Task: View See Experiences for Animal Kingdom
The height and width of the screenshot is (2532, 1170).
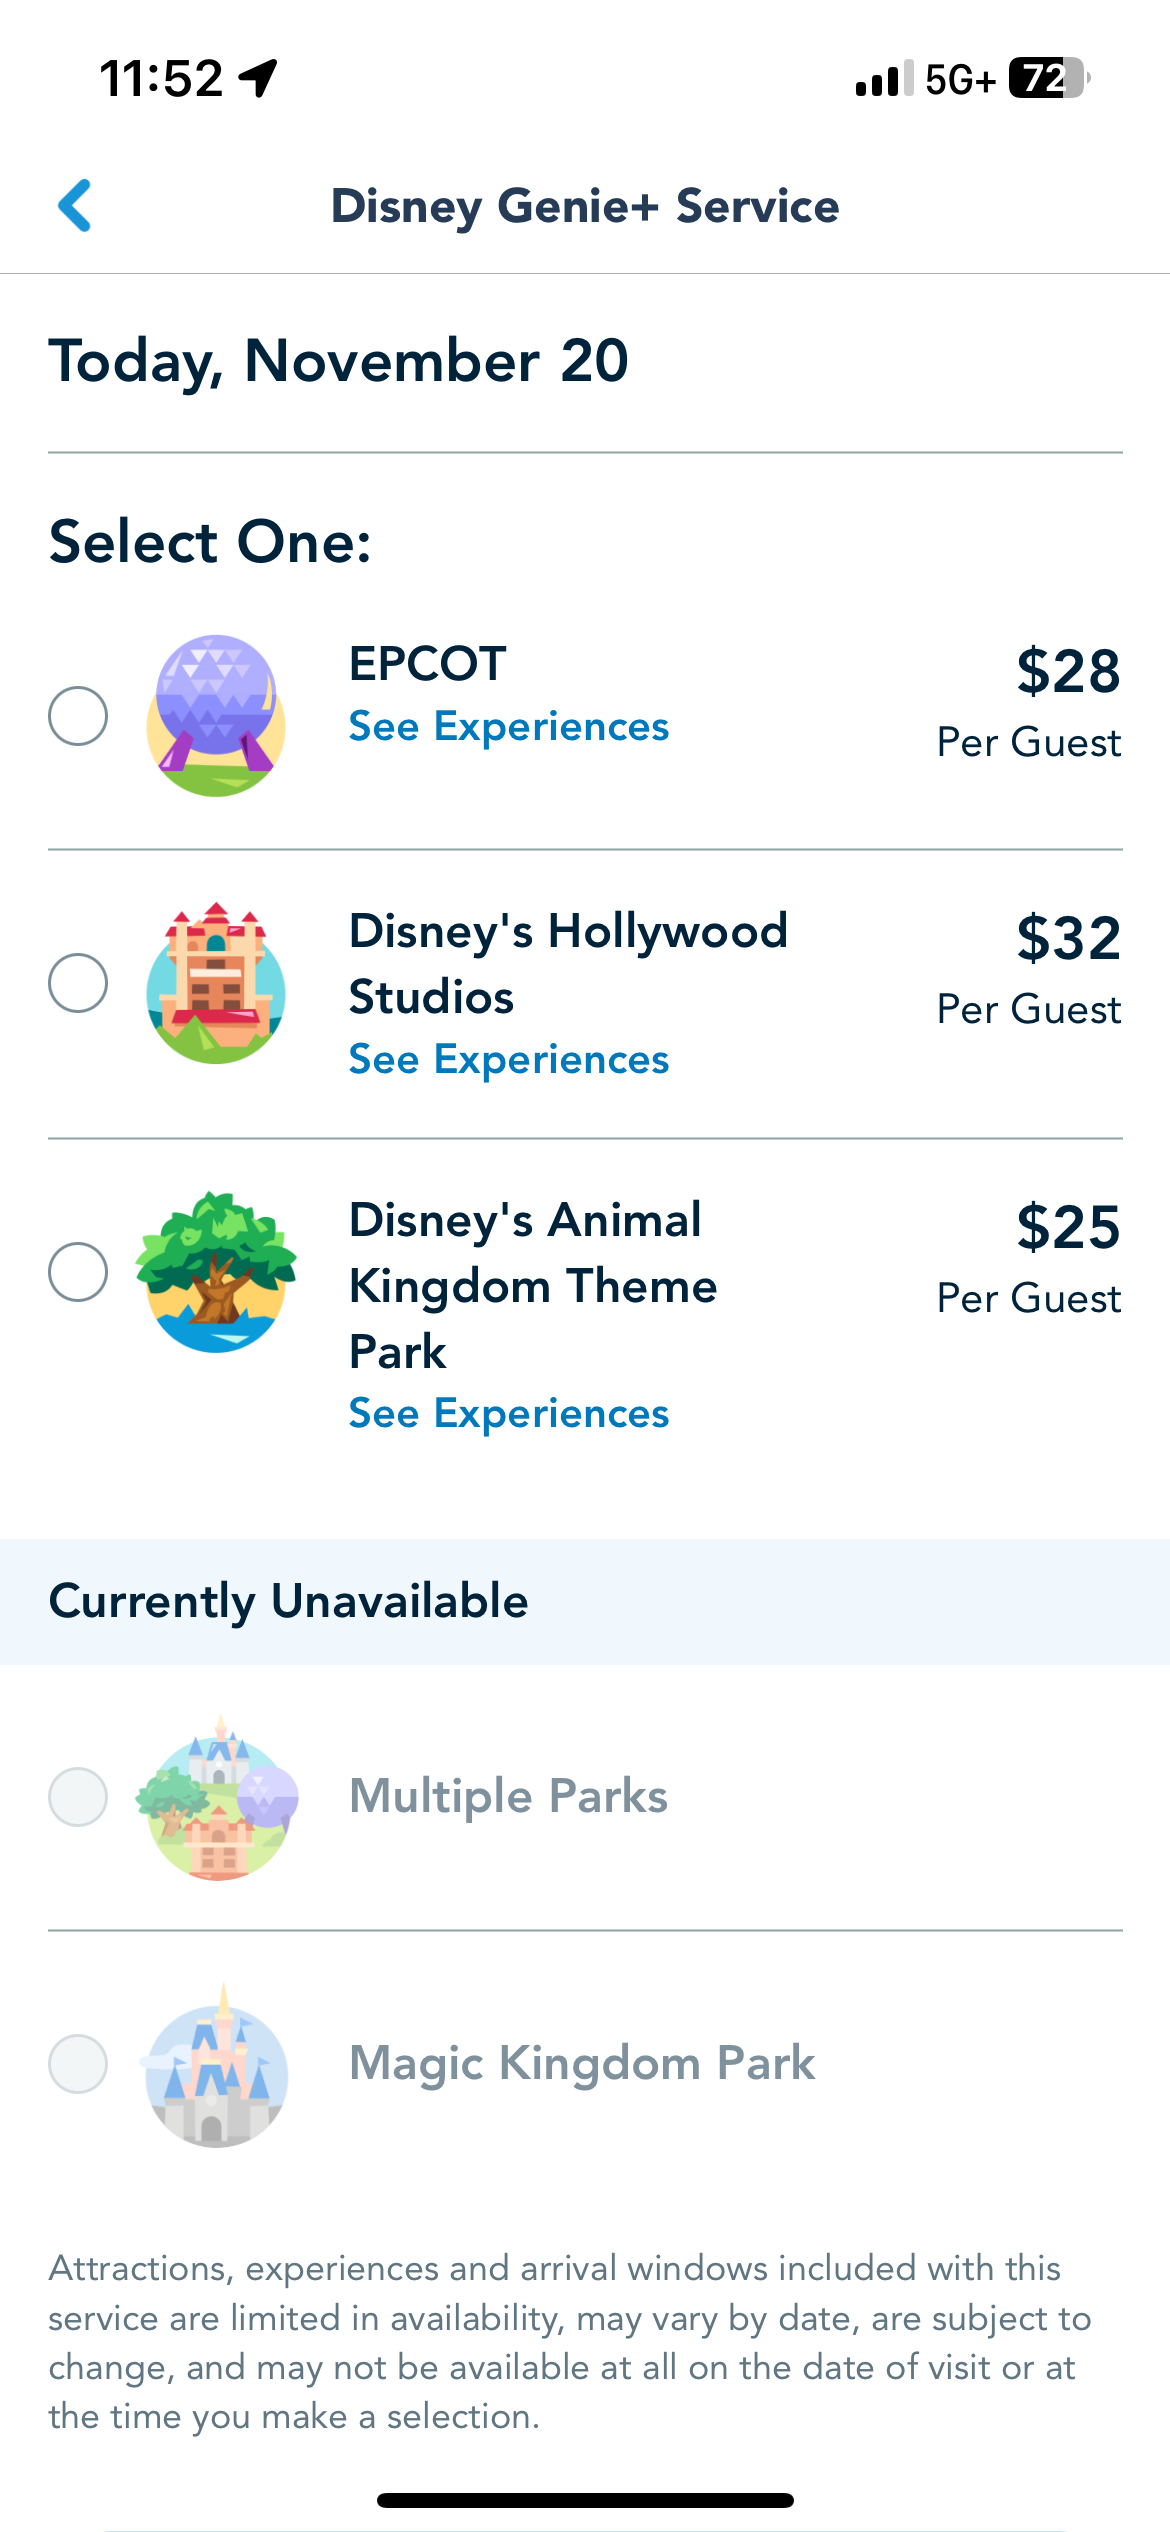Action: [x=508, y=1414]
